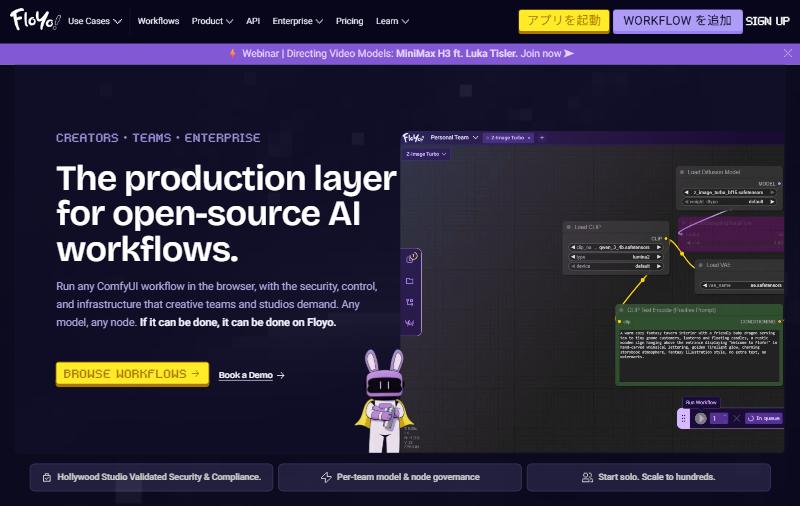Open the Personal Team dropdown in the preview

pyautogui.click(x=454, y=138)
